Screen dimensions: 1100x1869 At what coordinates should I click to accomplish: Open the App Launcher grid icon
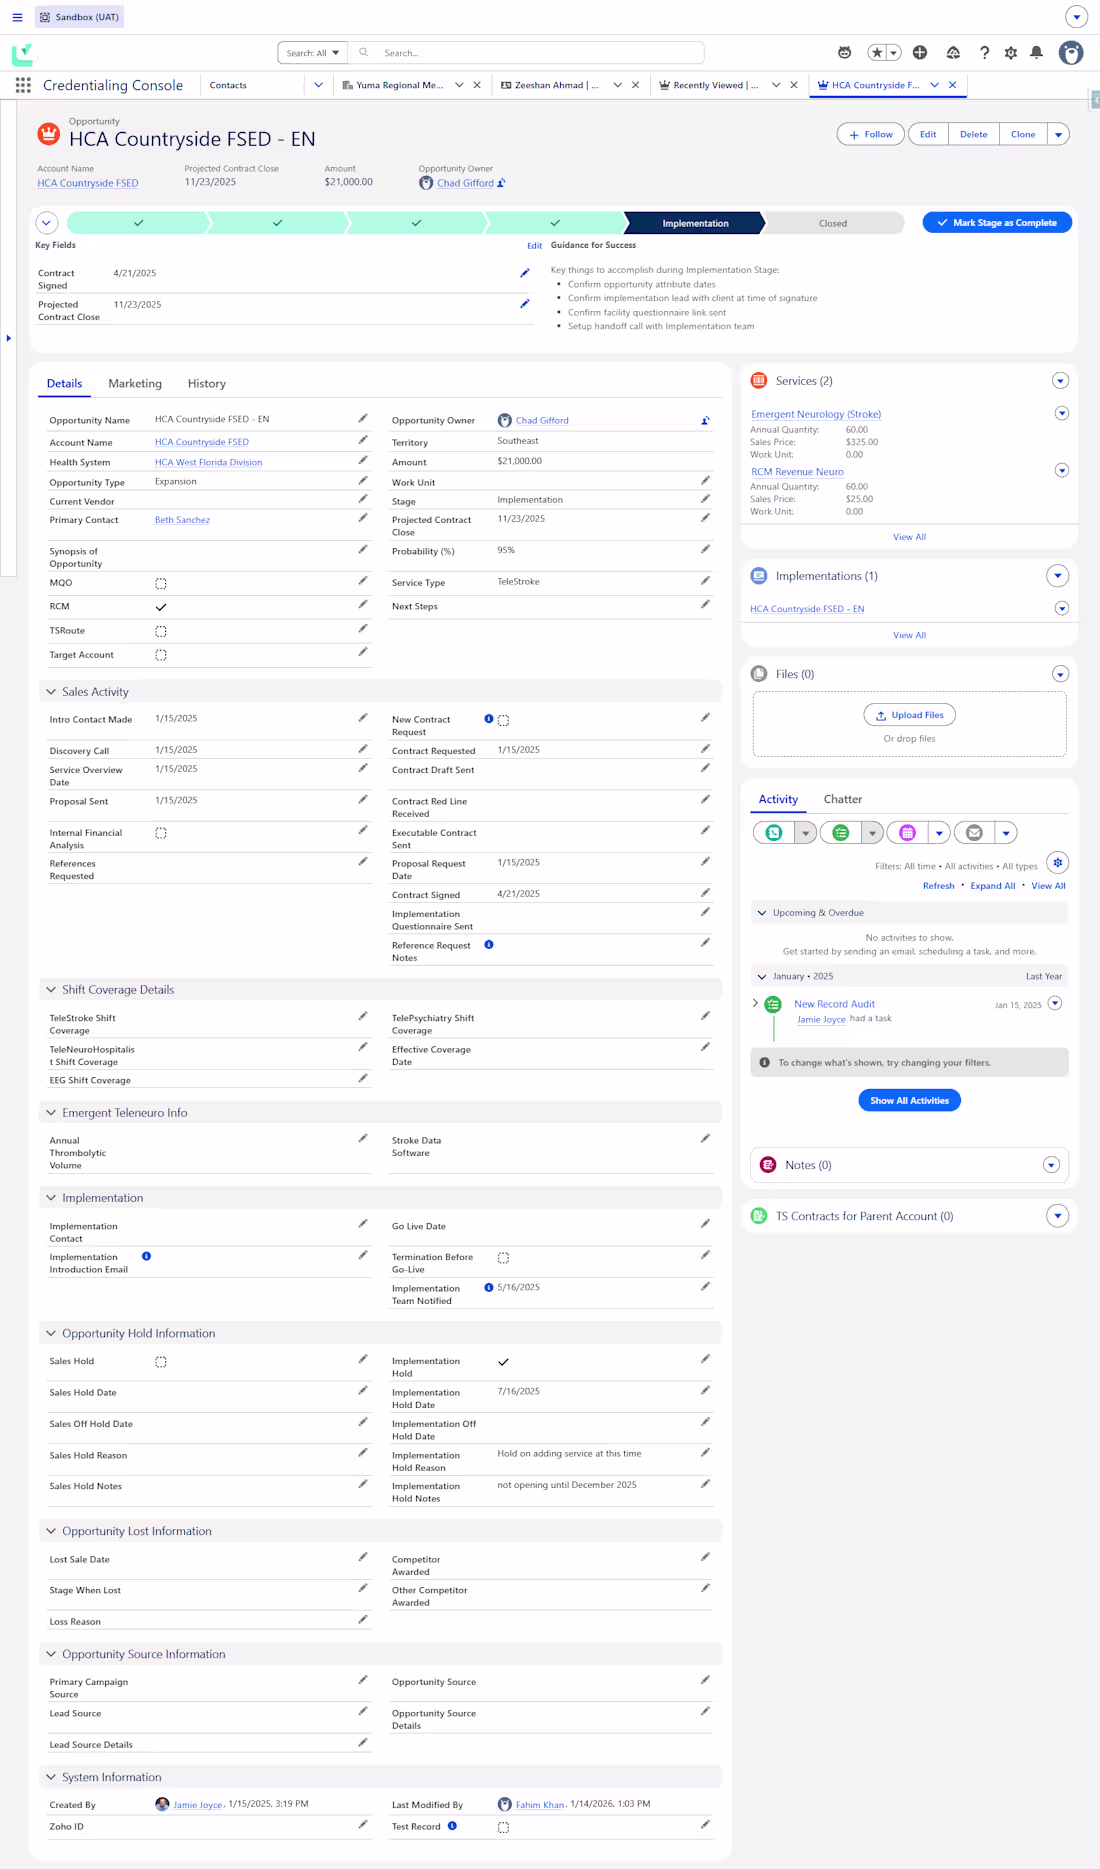(23, 86)
